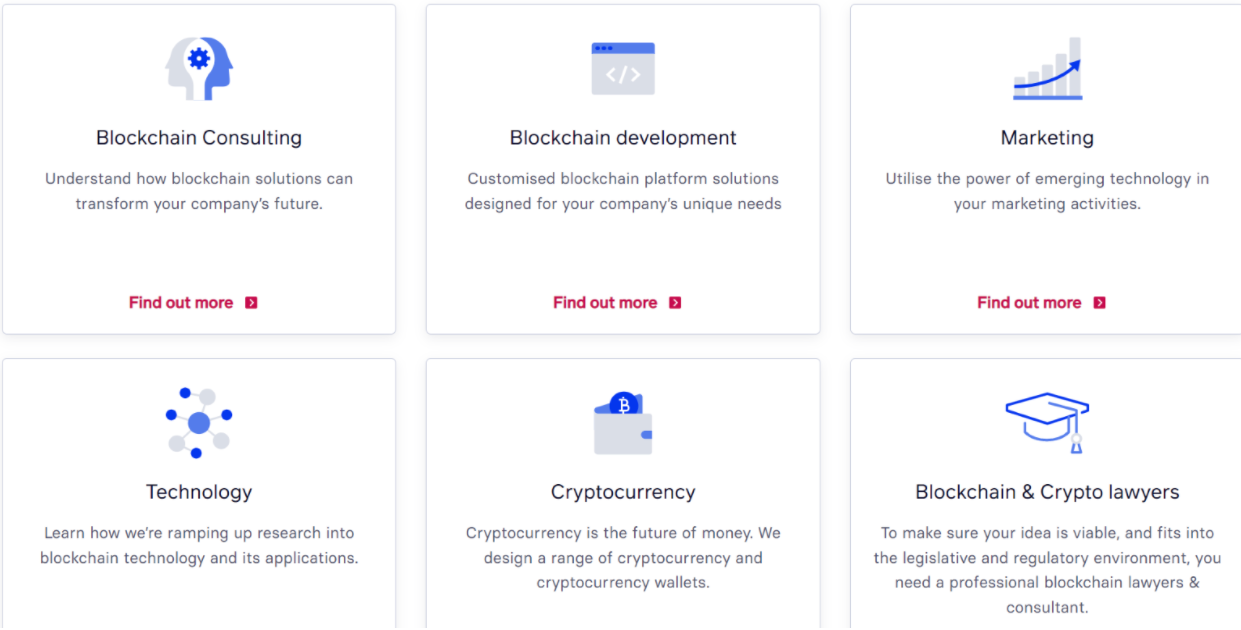This screenshot has width=1241, height=630.
Task: Click the red arrow icon under Marketing
Action: (x=1099, y=303)
